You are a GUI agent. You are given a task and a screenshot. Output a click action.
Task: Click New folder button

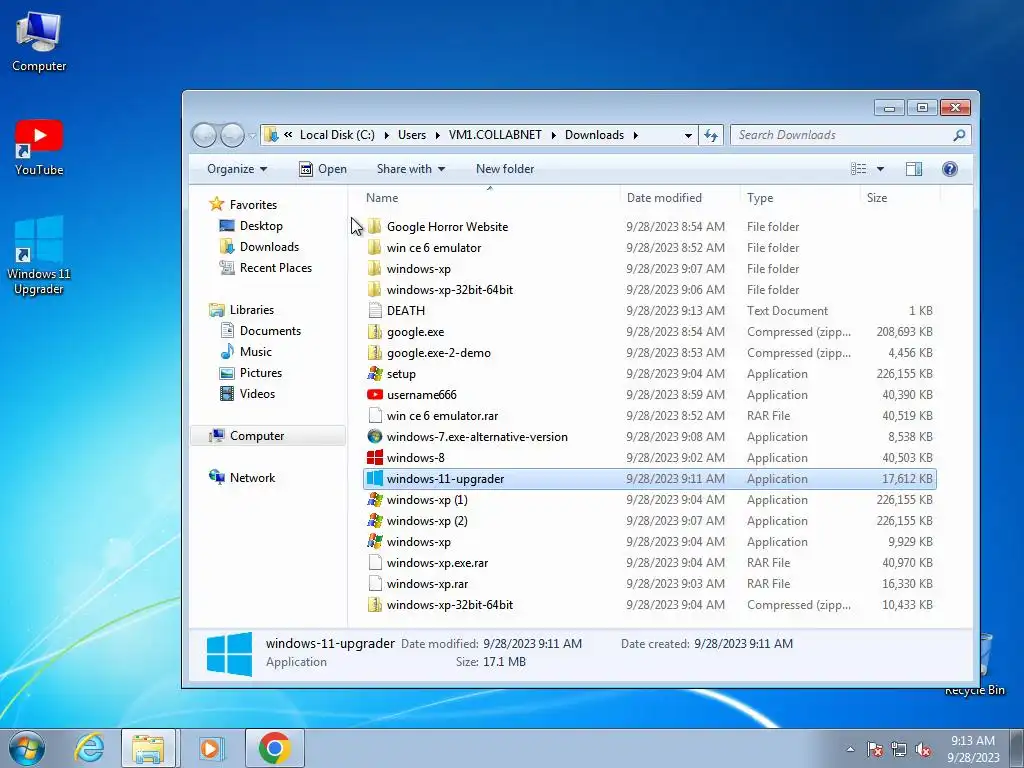tap(505, 169)
